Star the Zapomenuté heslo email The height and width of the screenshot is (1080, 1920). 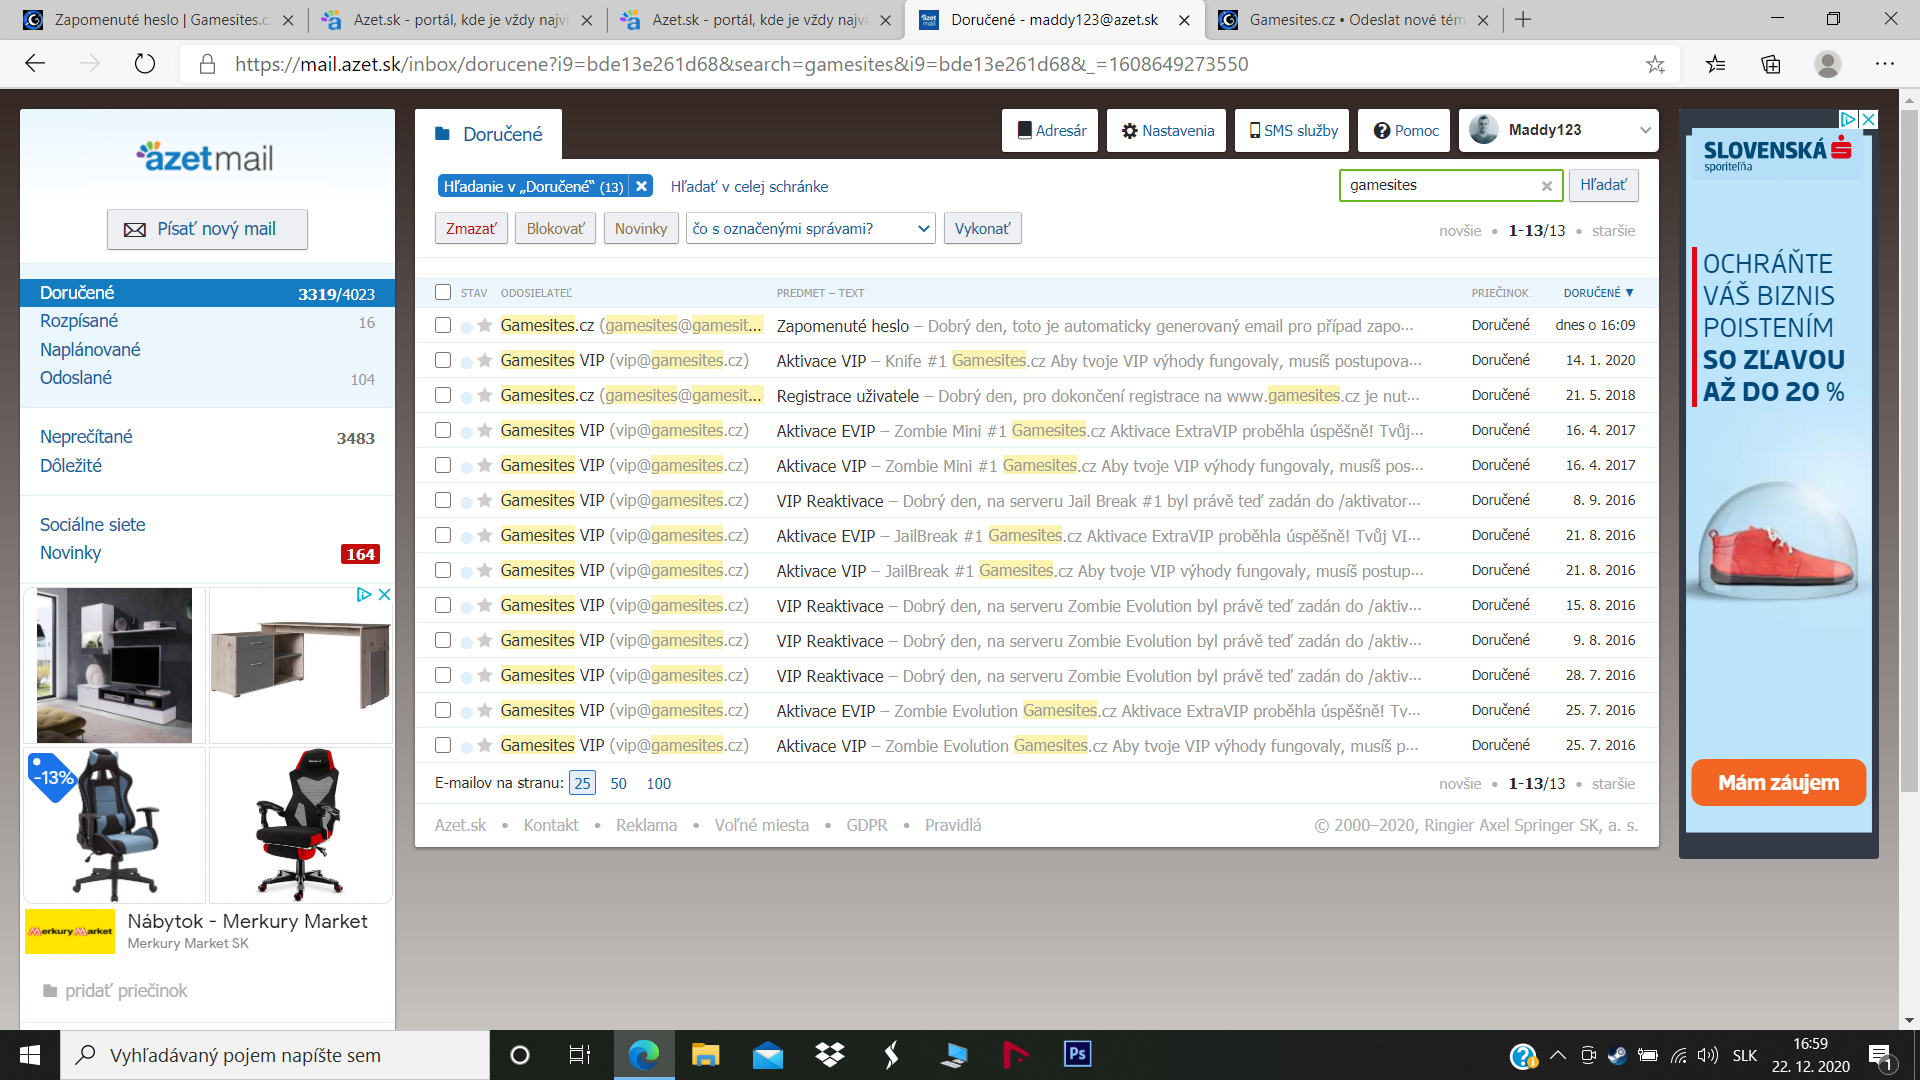click(484, 325)
